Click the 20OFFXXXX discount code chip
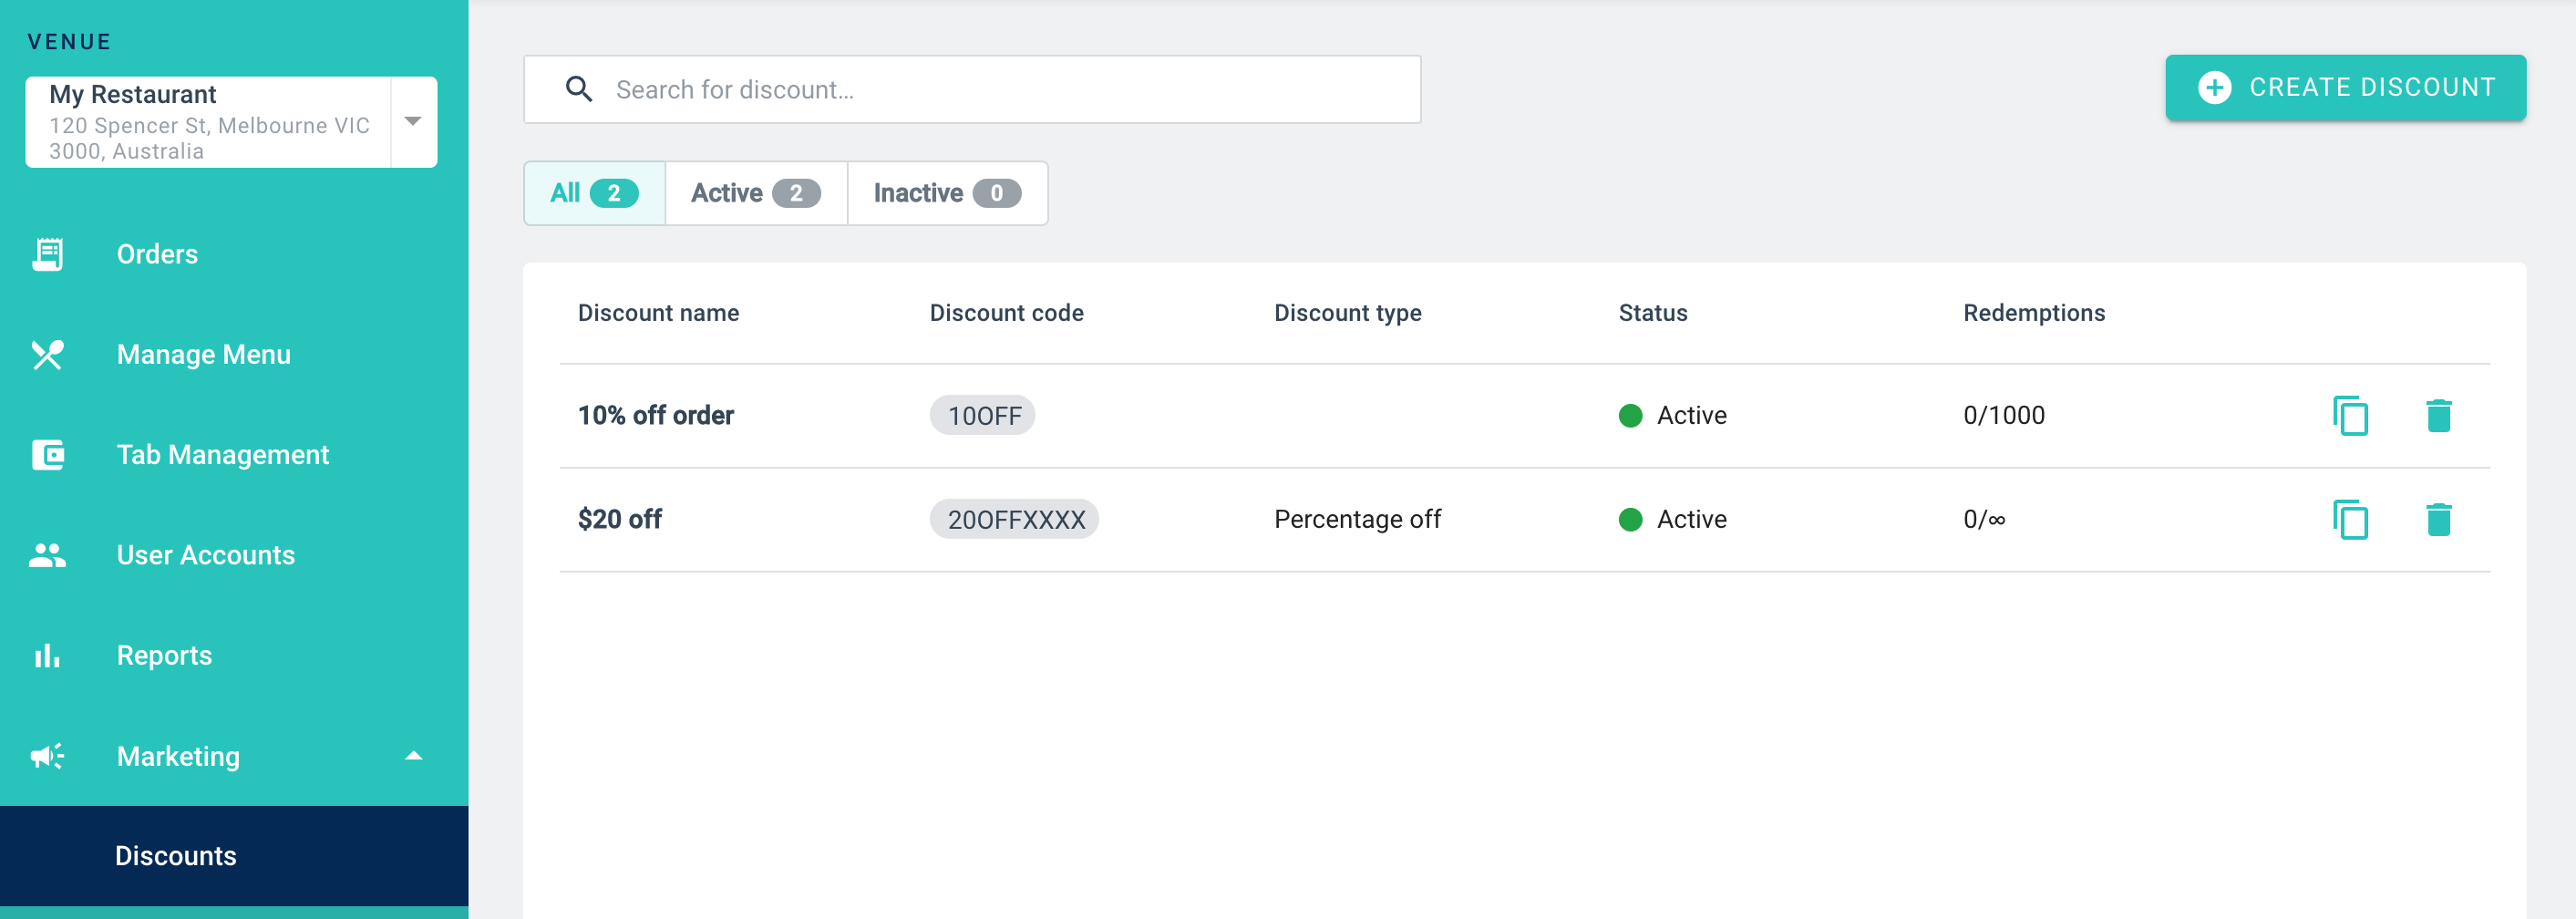 pos(1015,519)
